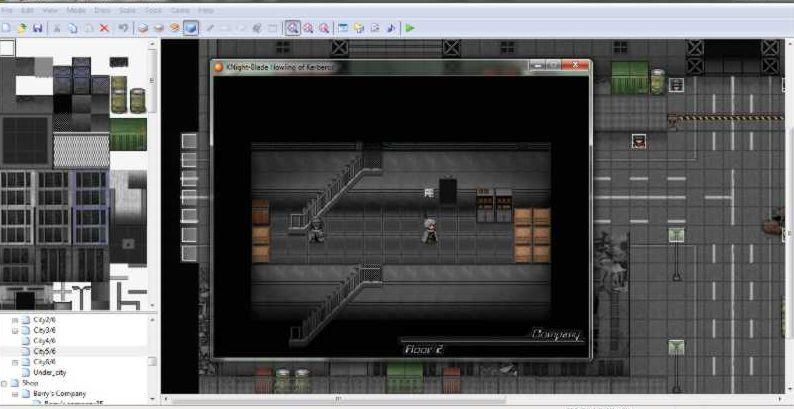
Task: Pick the green container tile in palette
Action: pos(128,134)
